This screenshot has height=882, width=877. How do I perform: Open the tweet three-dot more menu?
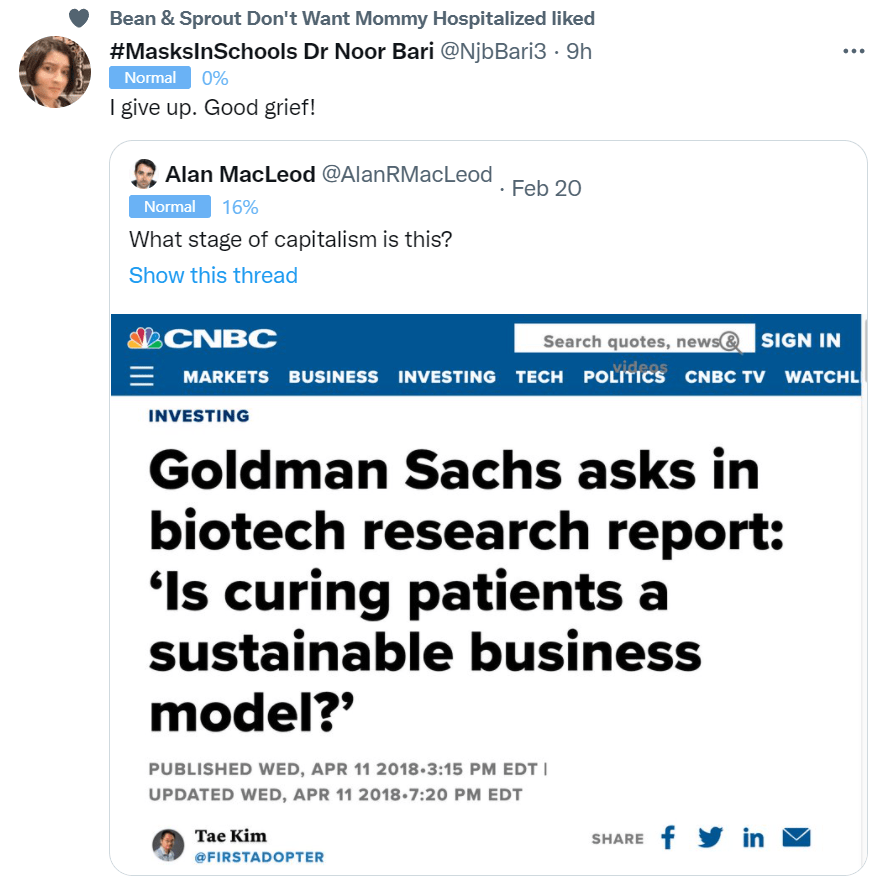(853, 52)
